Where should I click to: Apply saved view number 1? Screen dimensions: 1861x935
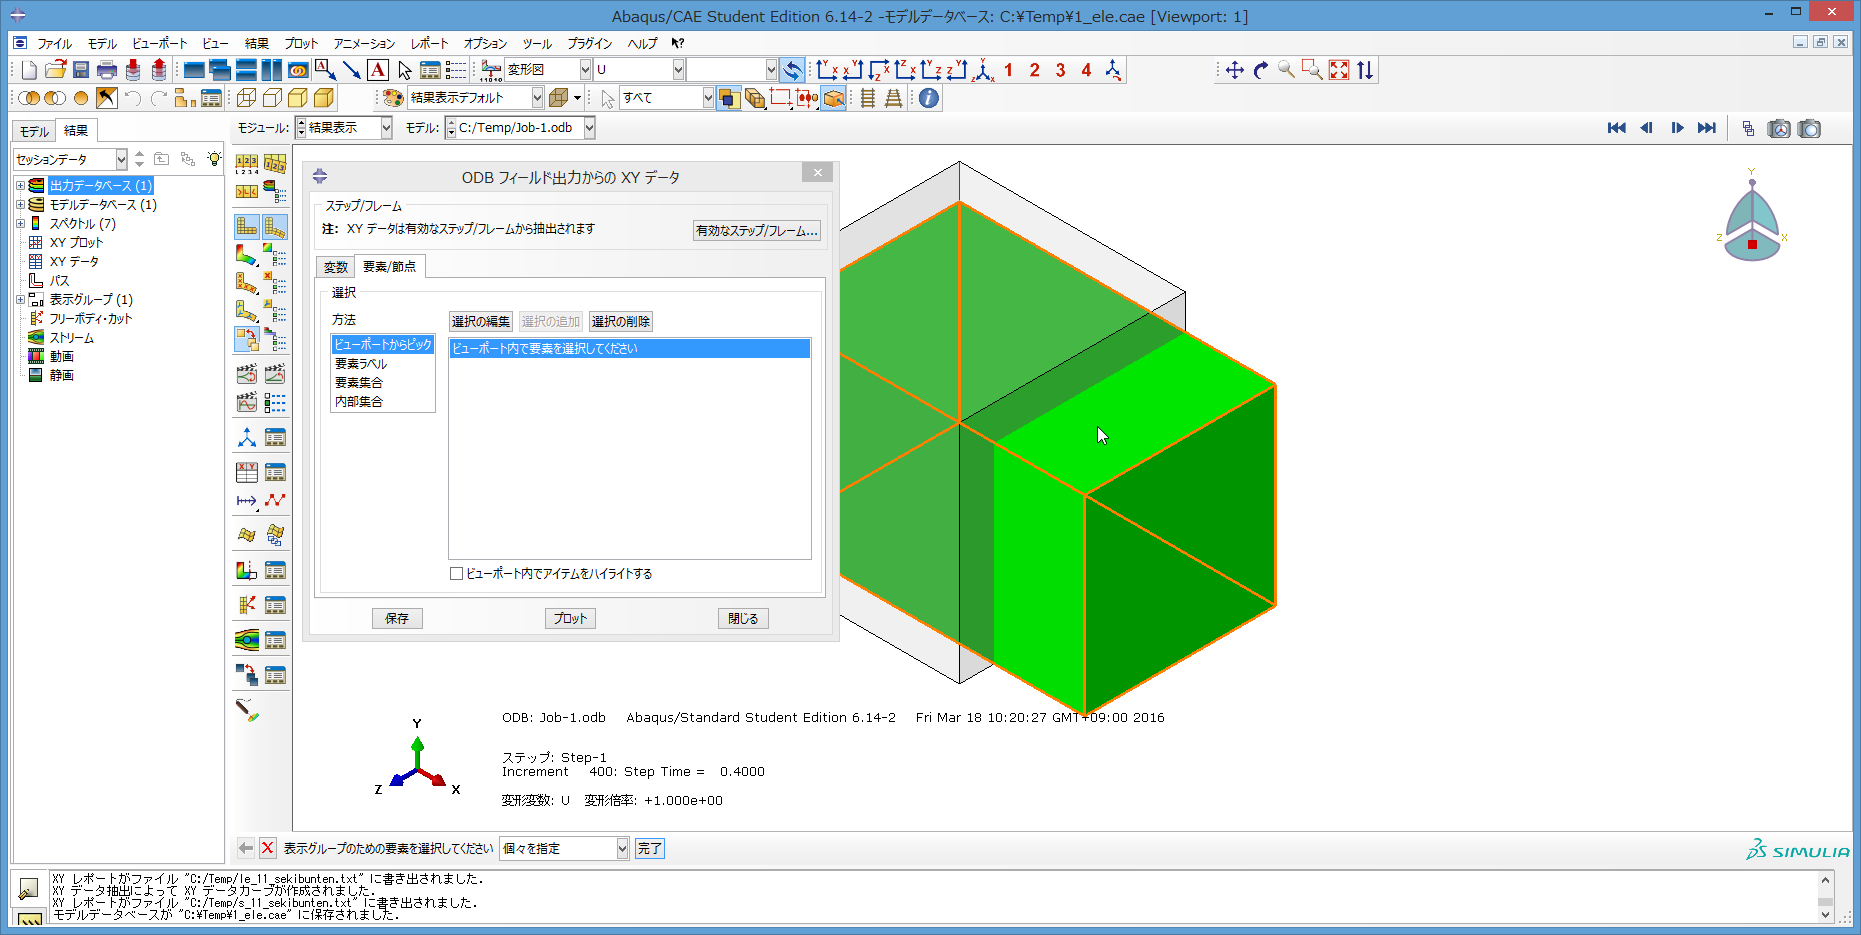tap(1009, 70)
